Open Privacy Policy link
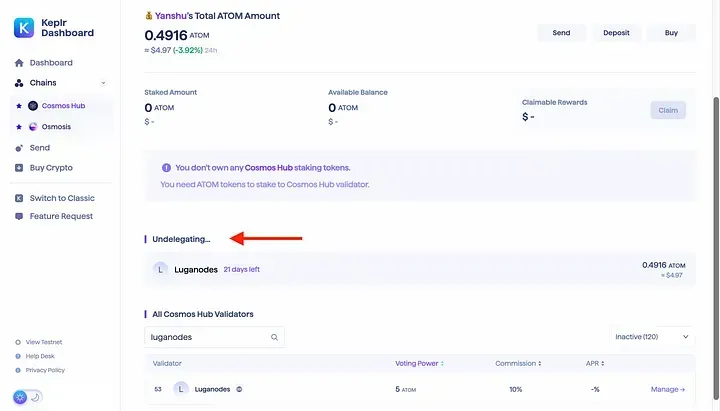Viewport: 720px width, 411px height. point(45,370)
